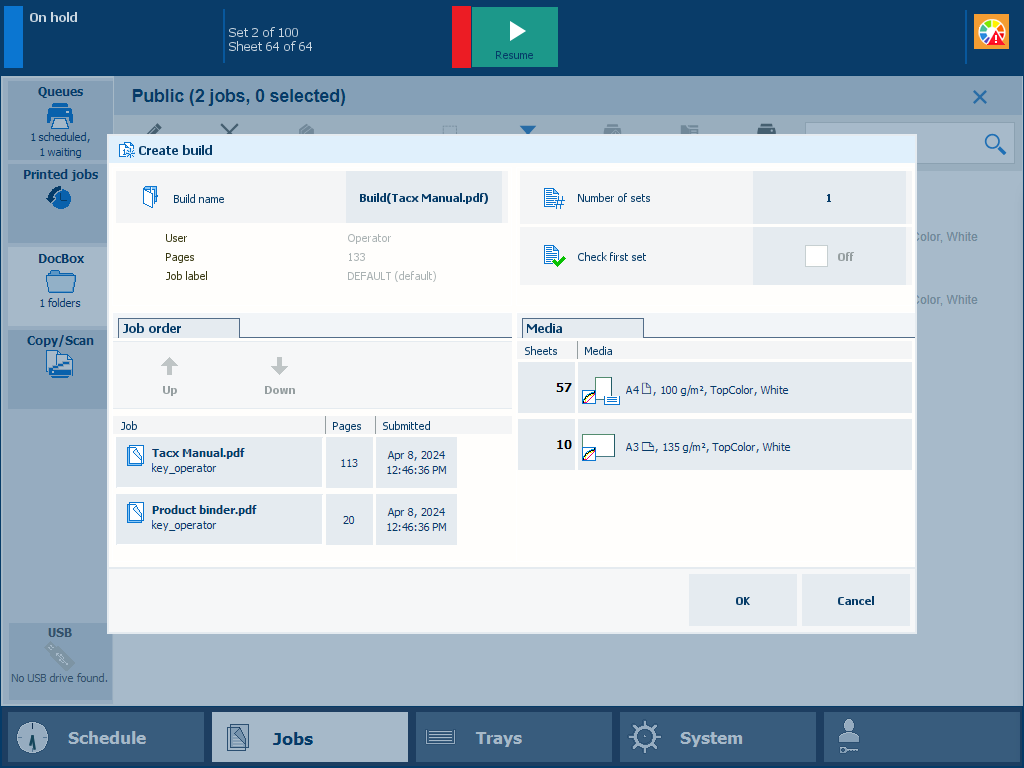Edit the Build name field
Viewport: 1024px width, 768px height.
[x=424, y=198]
